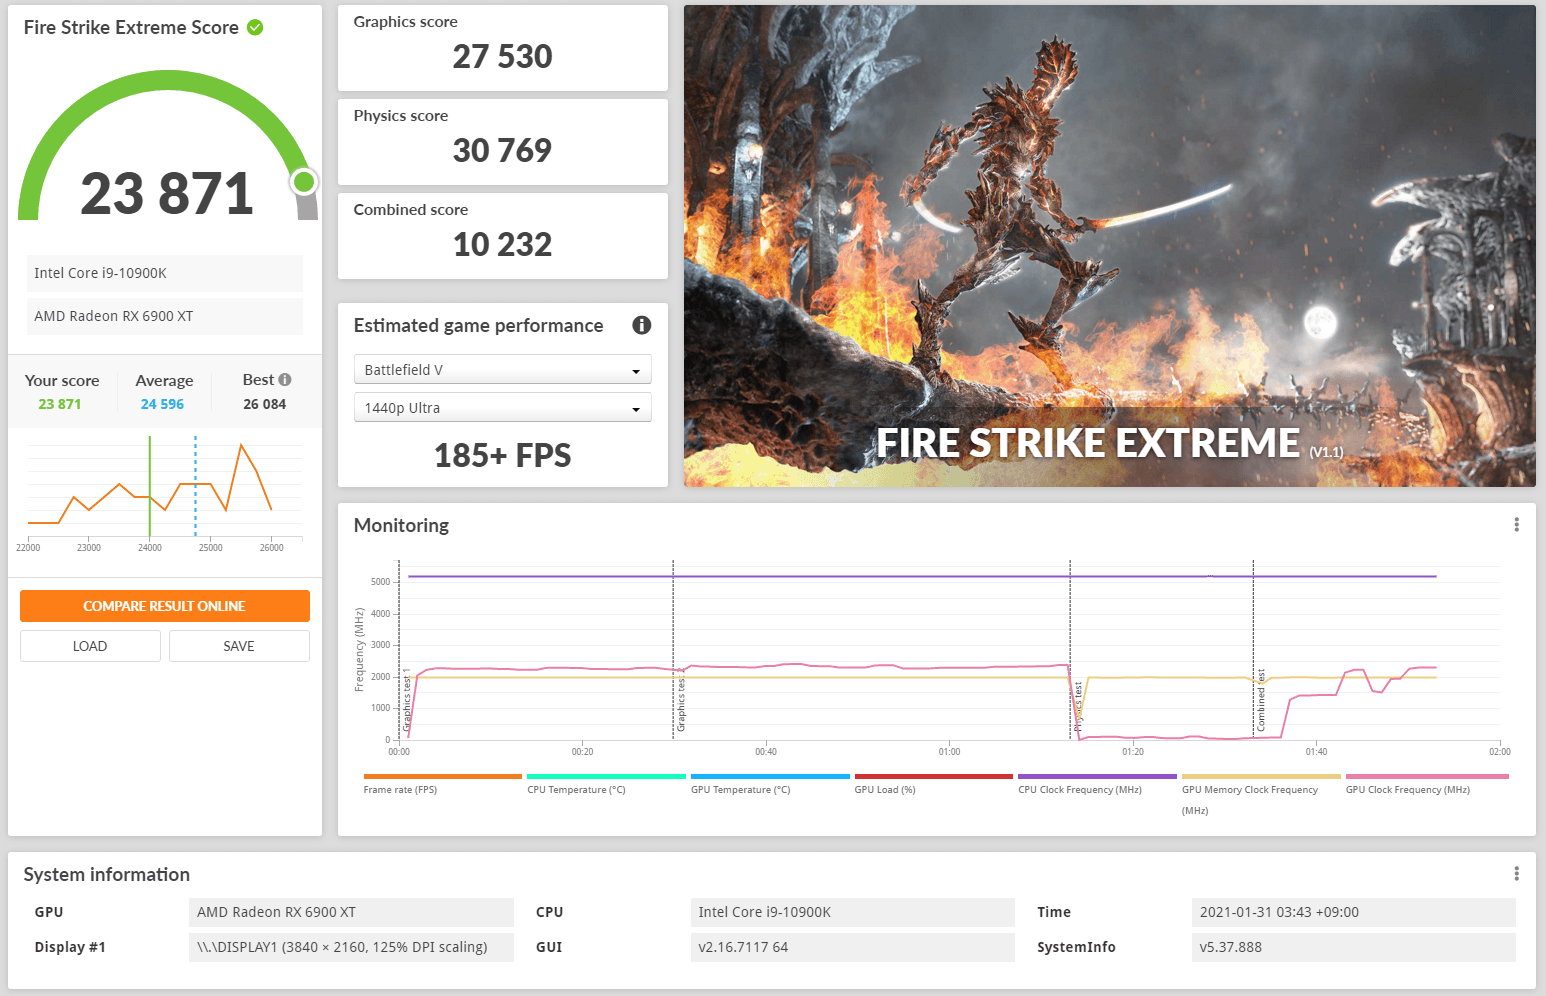Toggle the Frame rate (FPS) legend swatch
The image size is (1546, 996).
(x=443, y=776)
